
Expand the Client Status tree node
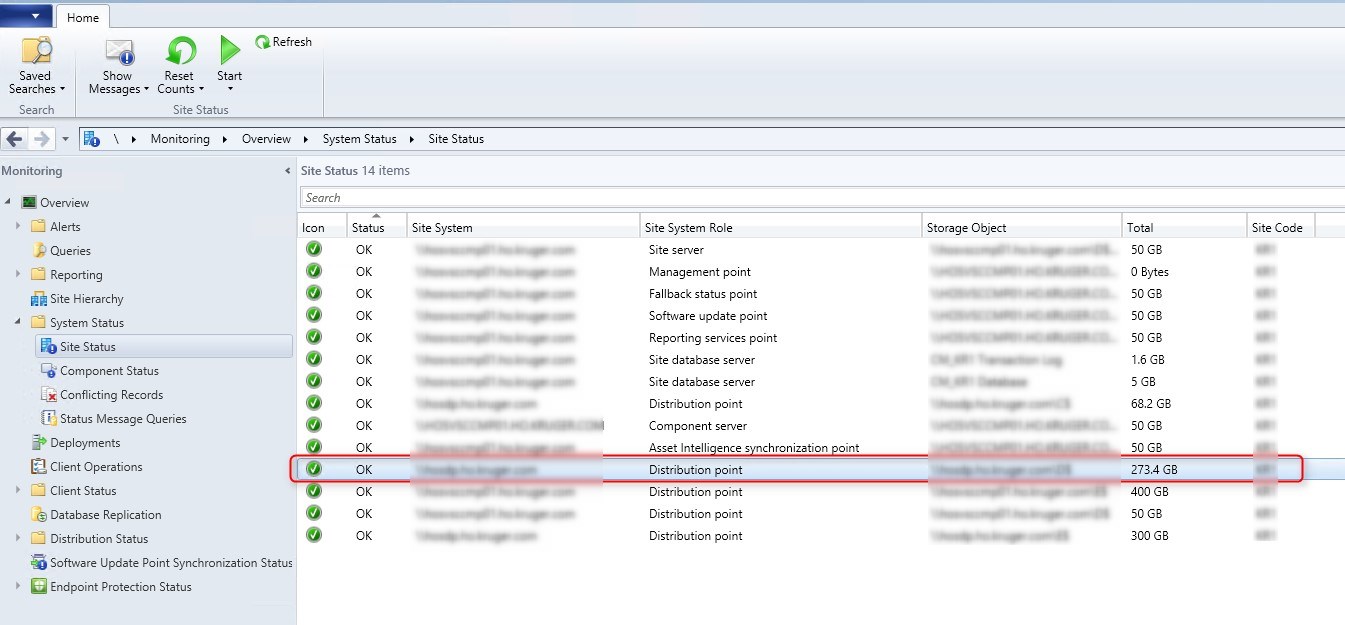18,490
